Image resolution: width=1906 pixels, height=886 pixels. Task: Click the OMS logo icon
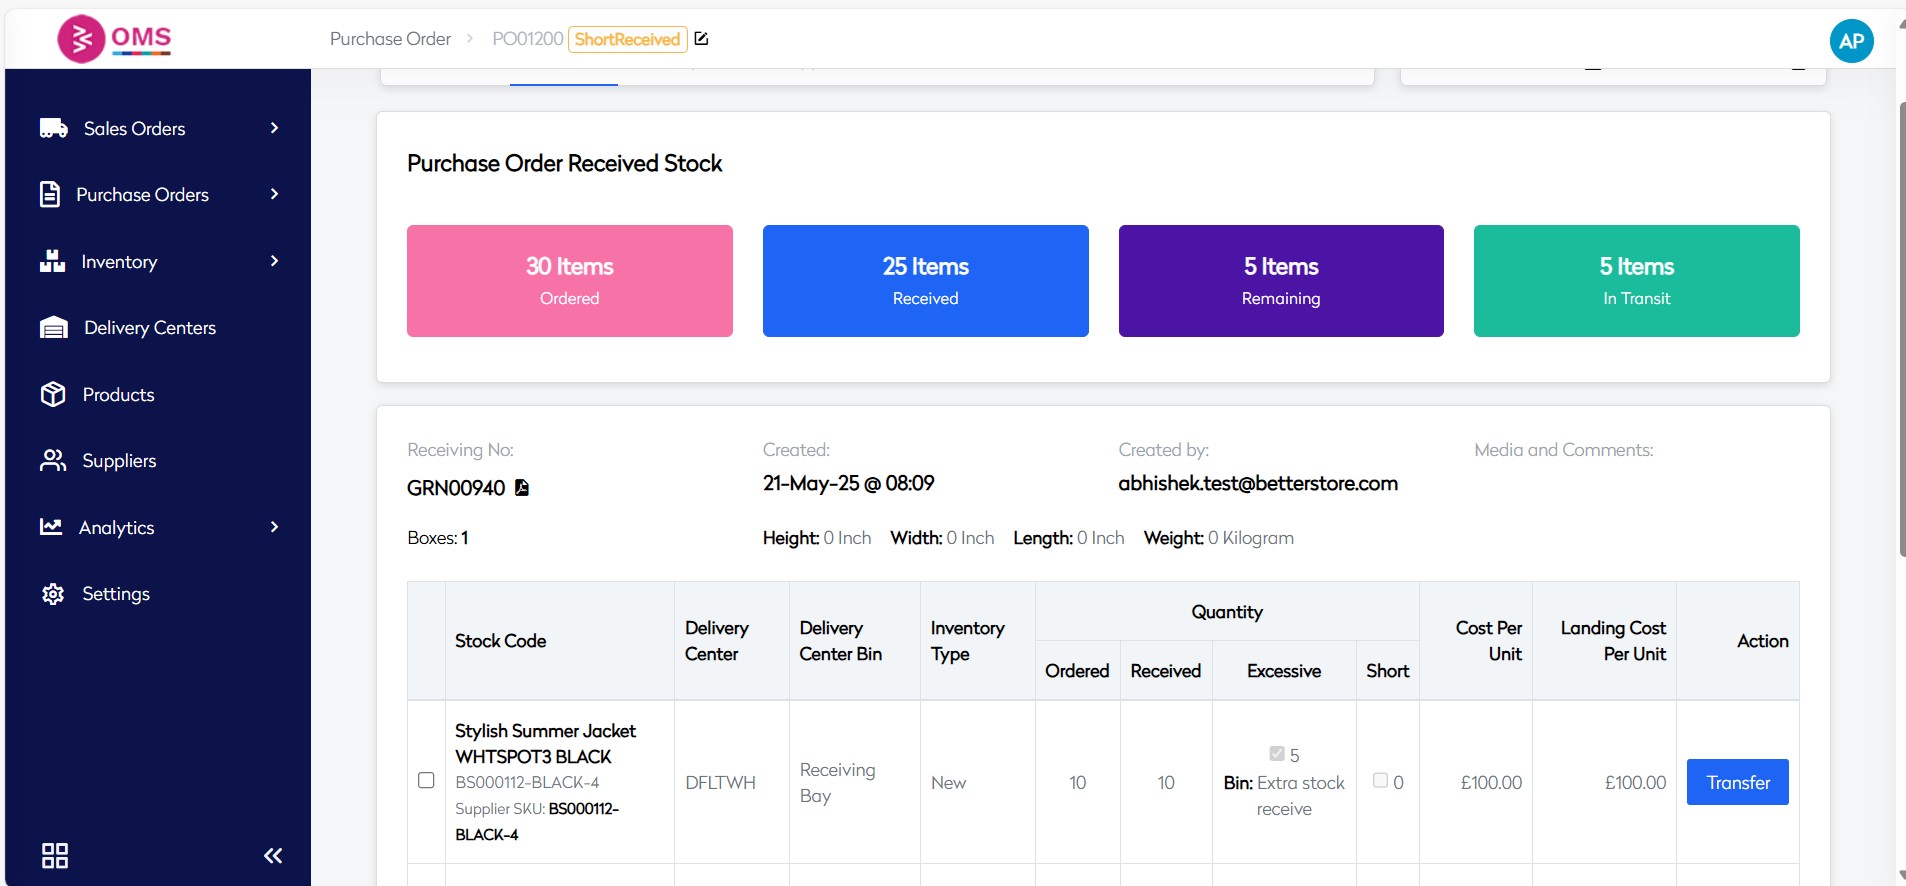82,39
